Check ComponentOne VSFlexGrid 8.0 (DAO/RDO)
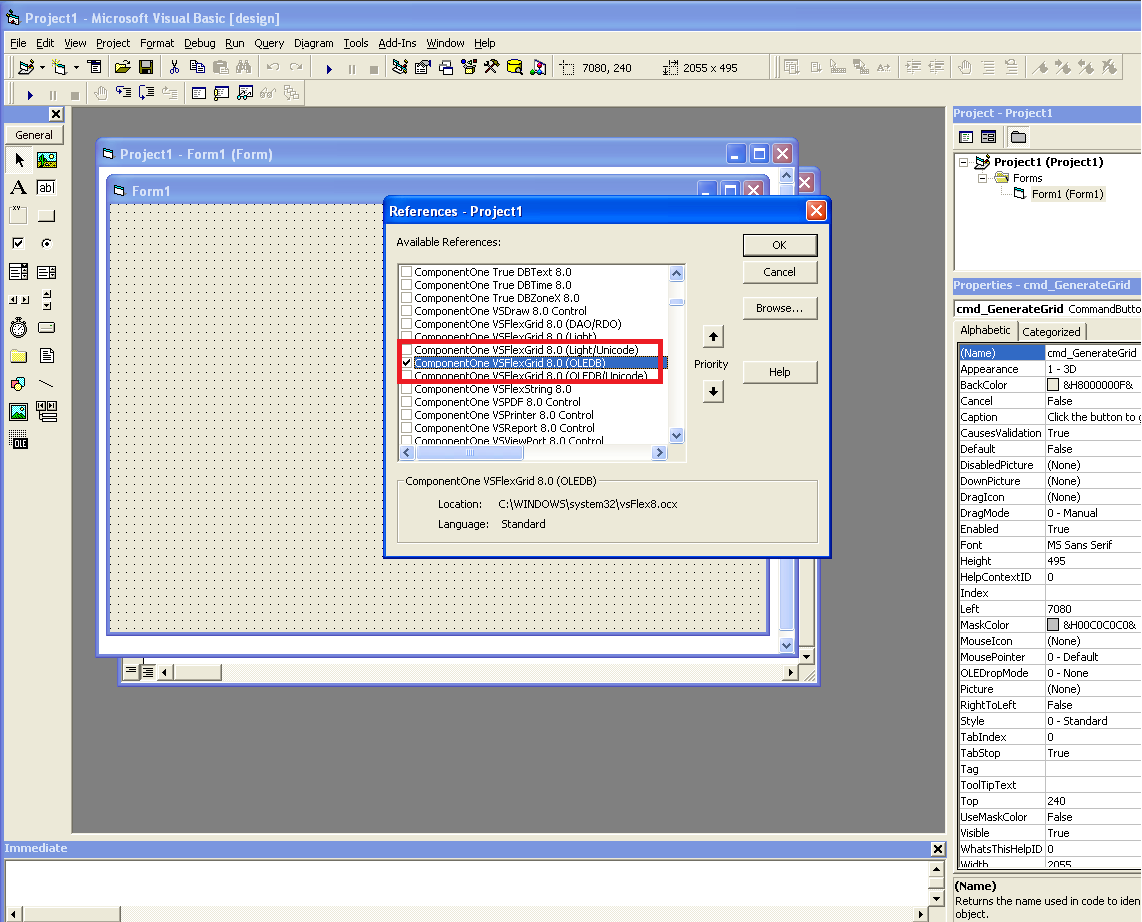The image size is (1142, 922). click(x=406, y=324)
